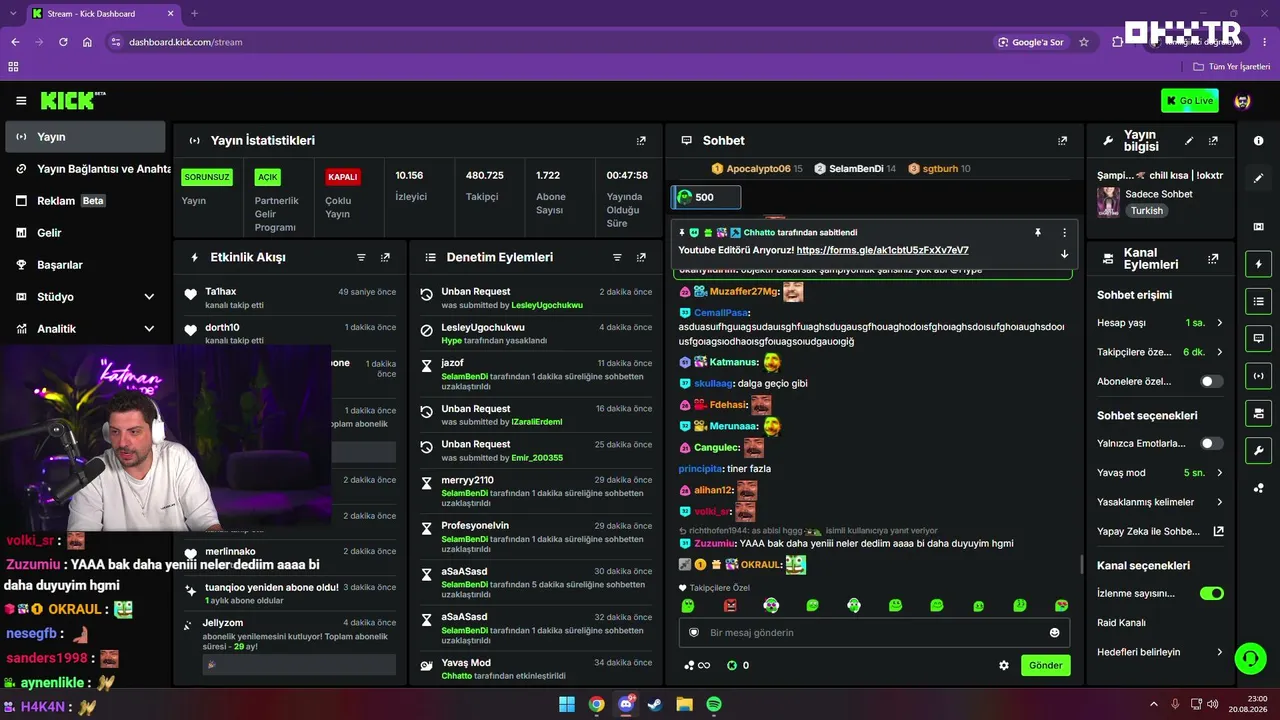Expand the pinned message down arrow

coord(1064,254)
